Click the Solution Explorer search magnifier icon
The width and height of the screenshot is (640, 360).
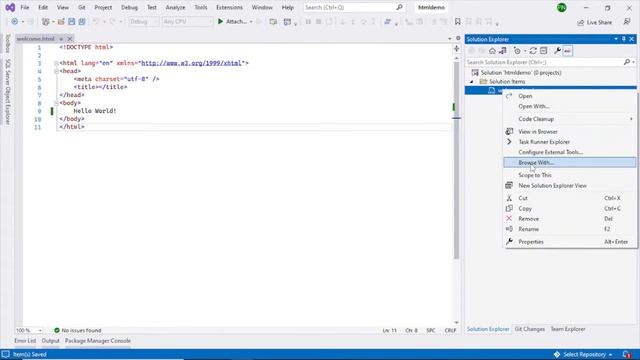coord(627,62)
